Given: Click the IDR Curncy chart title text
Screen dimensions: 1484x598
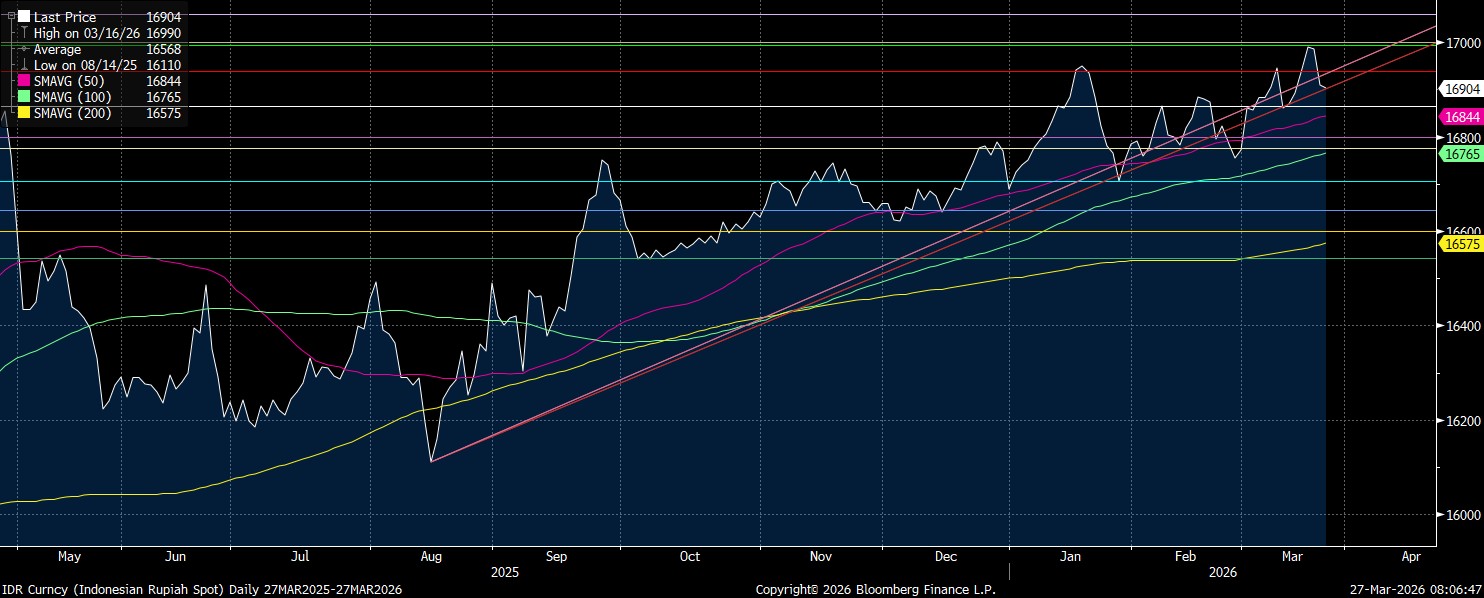Looking at the screenshot, I should tap(201, 590).
